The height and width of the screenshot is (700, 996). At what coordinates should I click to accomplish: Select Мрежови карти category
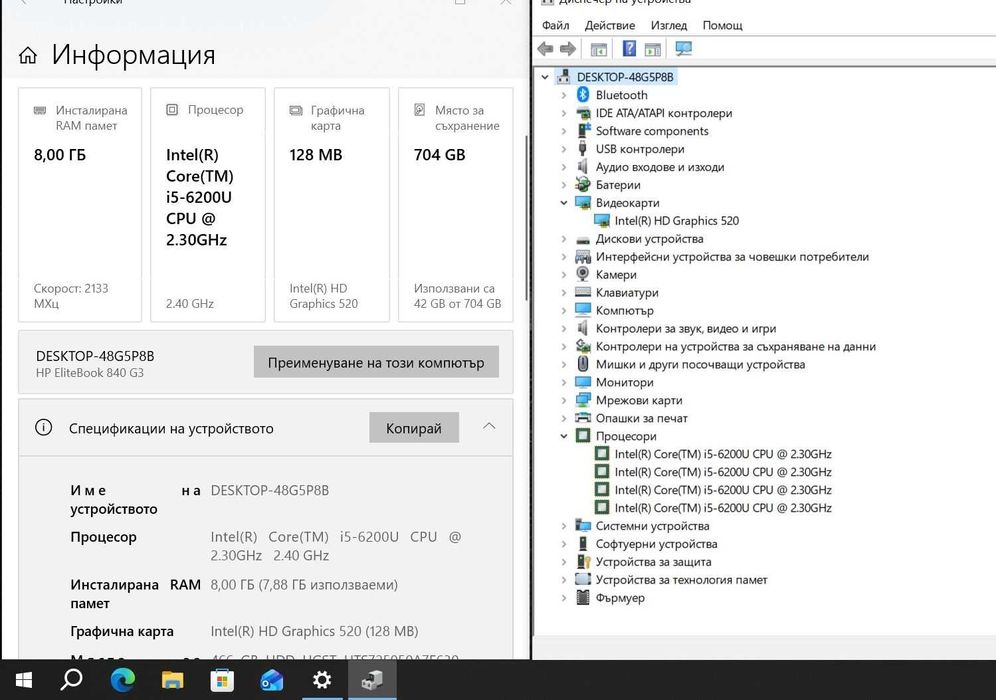pos(638,400)
